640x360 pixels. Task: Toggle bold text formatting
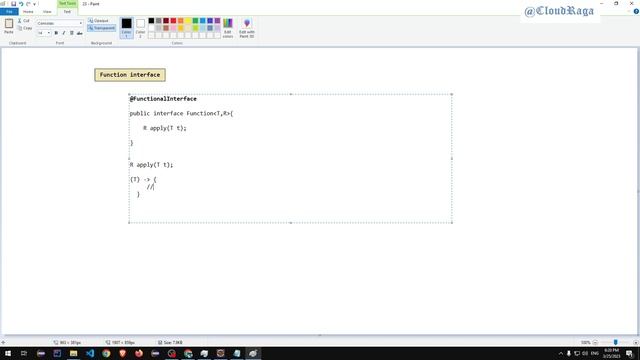56,33
